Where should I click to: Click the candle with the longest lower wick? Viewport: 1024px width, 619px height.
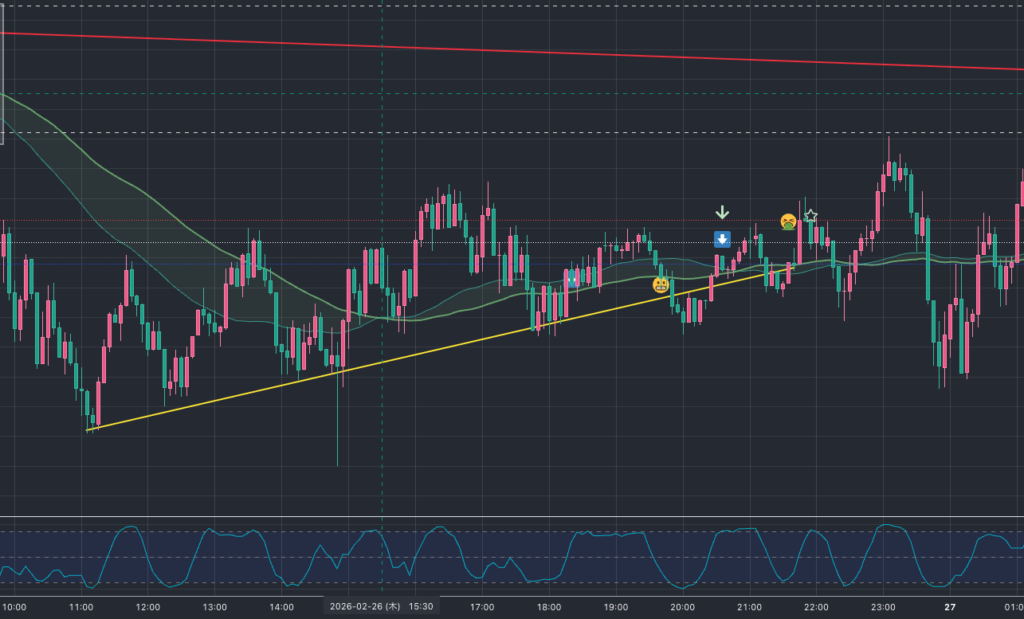click(x=337, y=430)
